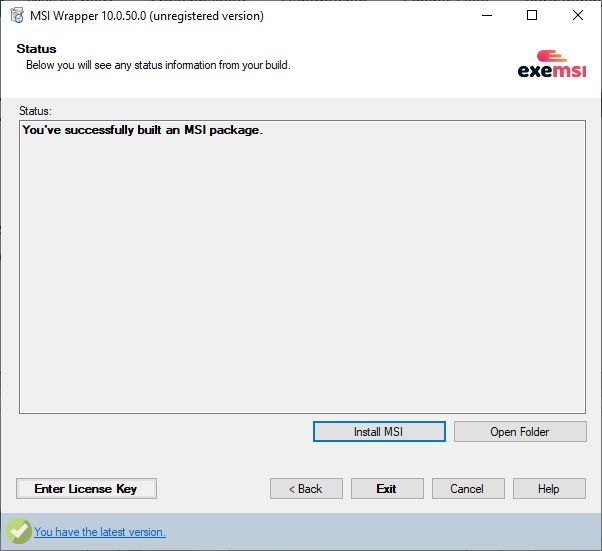Click the 'Status' heading text
This screenshot has height=551, width=602.
pyautogui.click(x=36, y=49)
